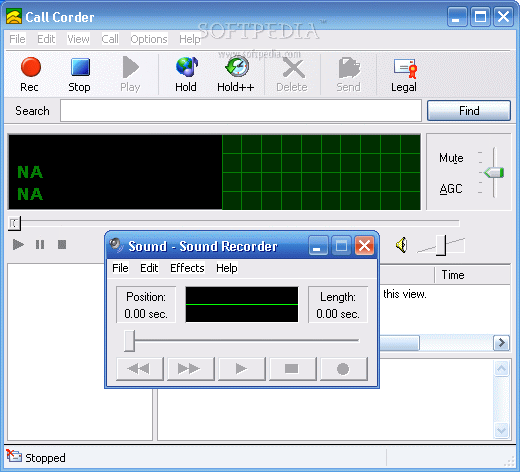Click the green microphone level slider handle
Viewport: 520px width, 472px height.
click(494, 173)
